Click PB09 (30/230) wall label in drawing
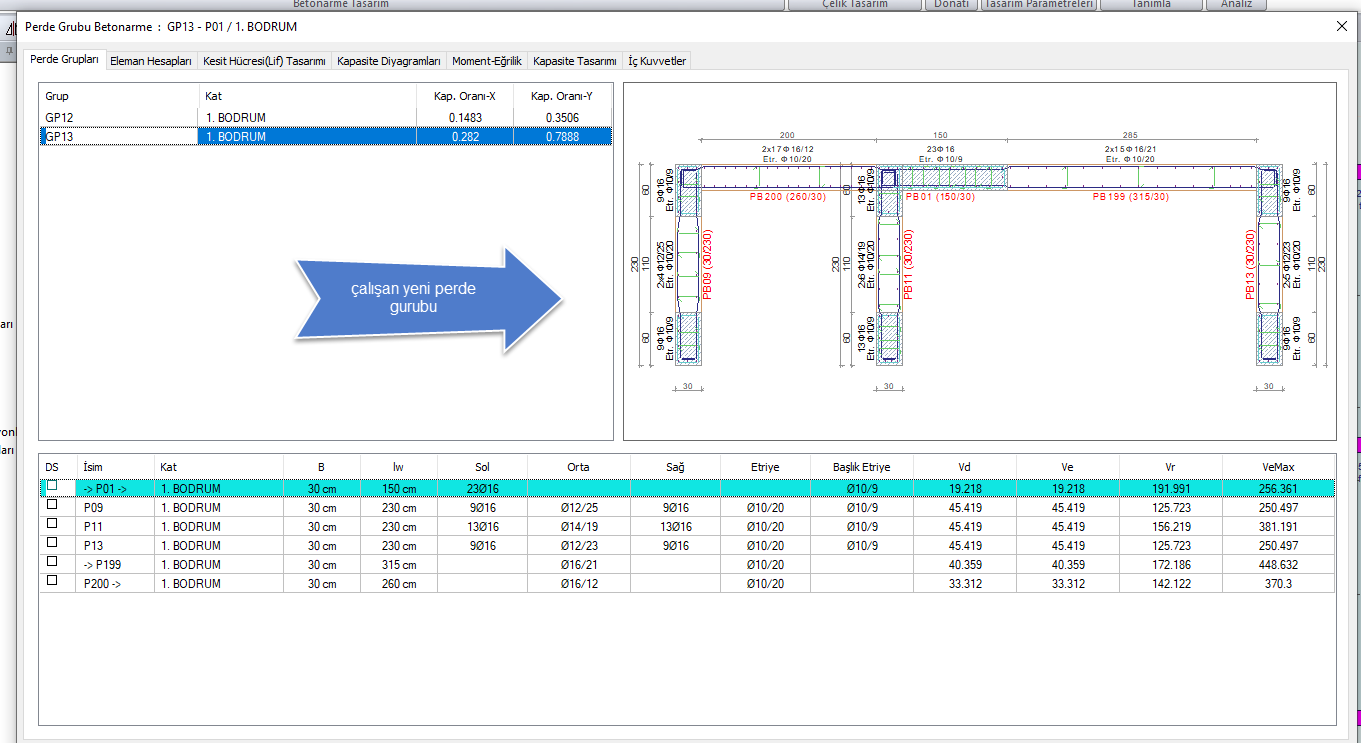 (x=708, y=264)
